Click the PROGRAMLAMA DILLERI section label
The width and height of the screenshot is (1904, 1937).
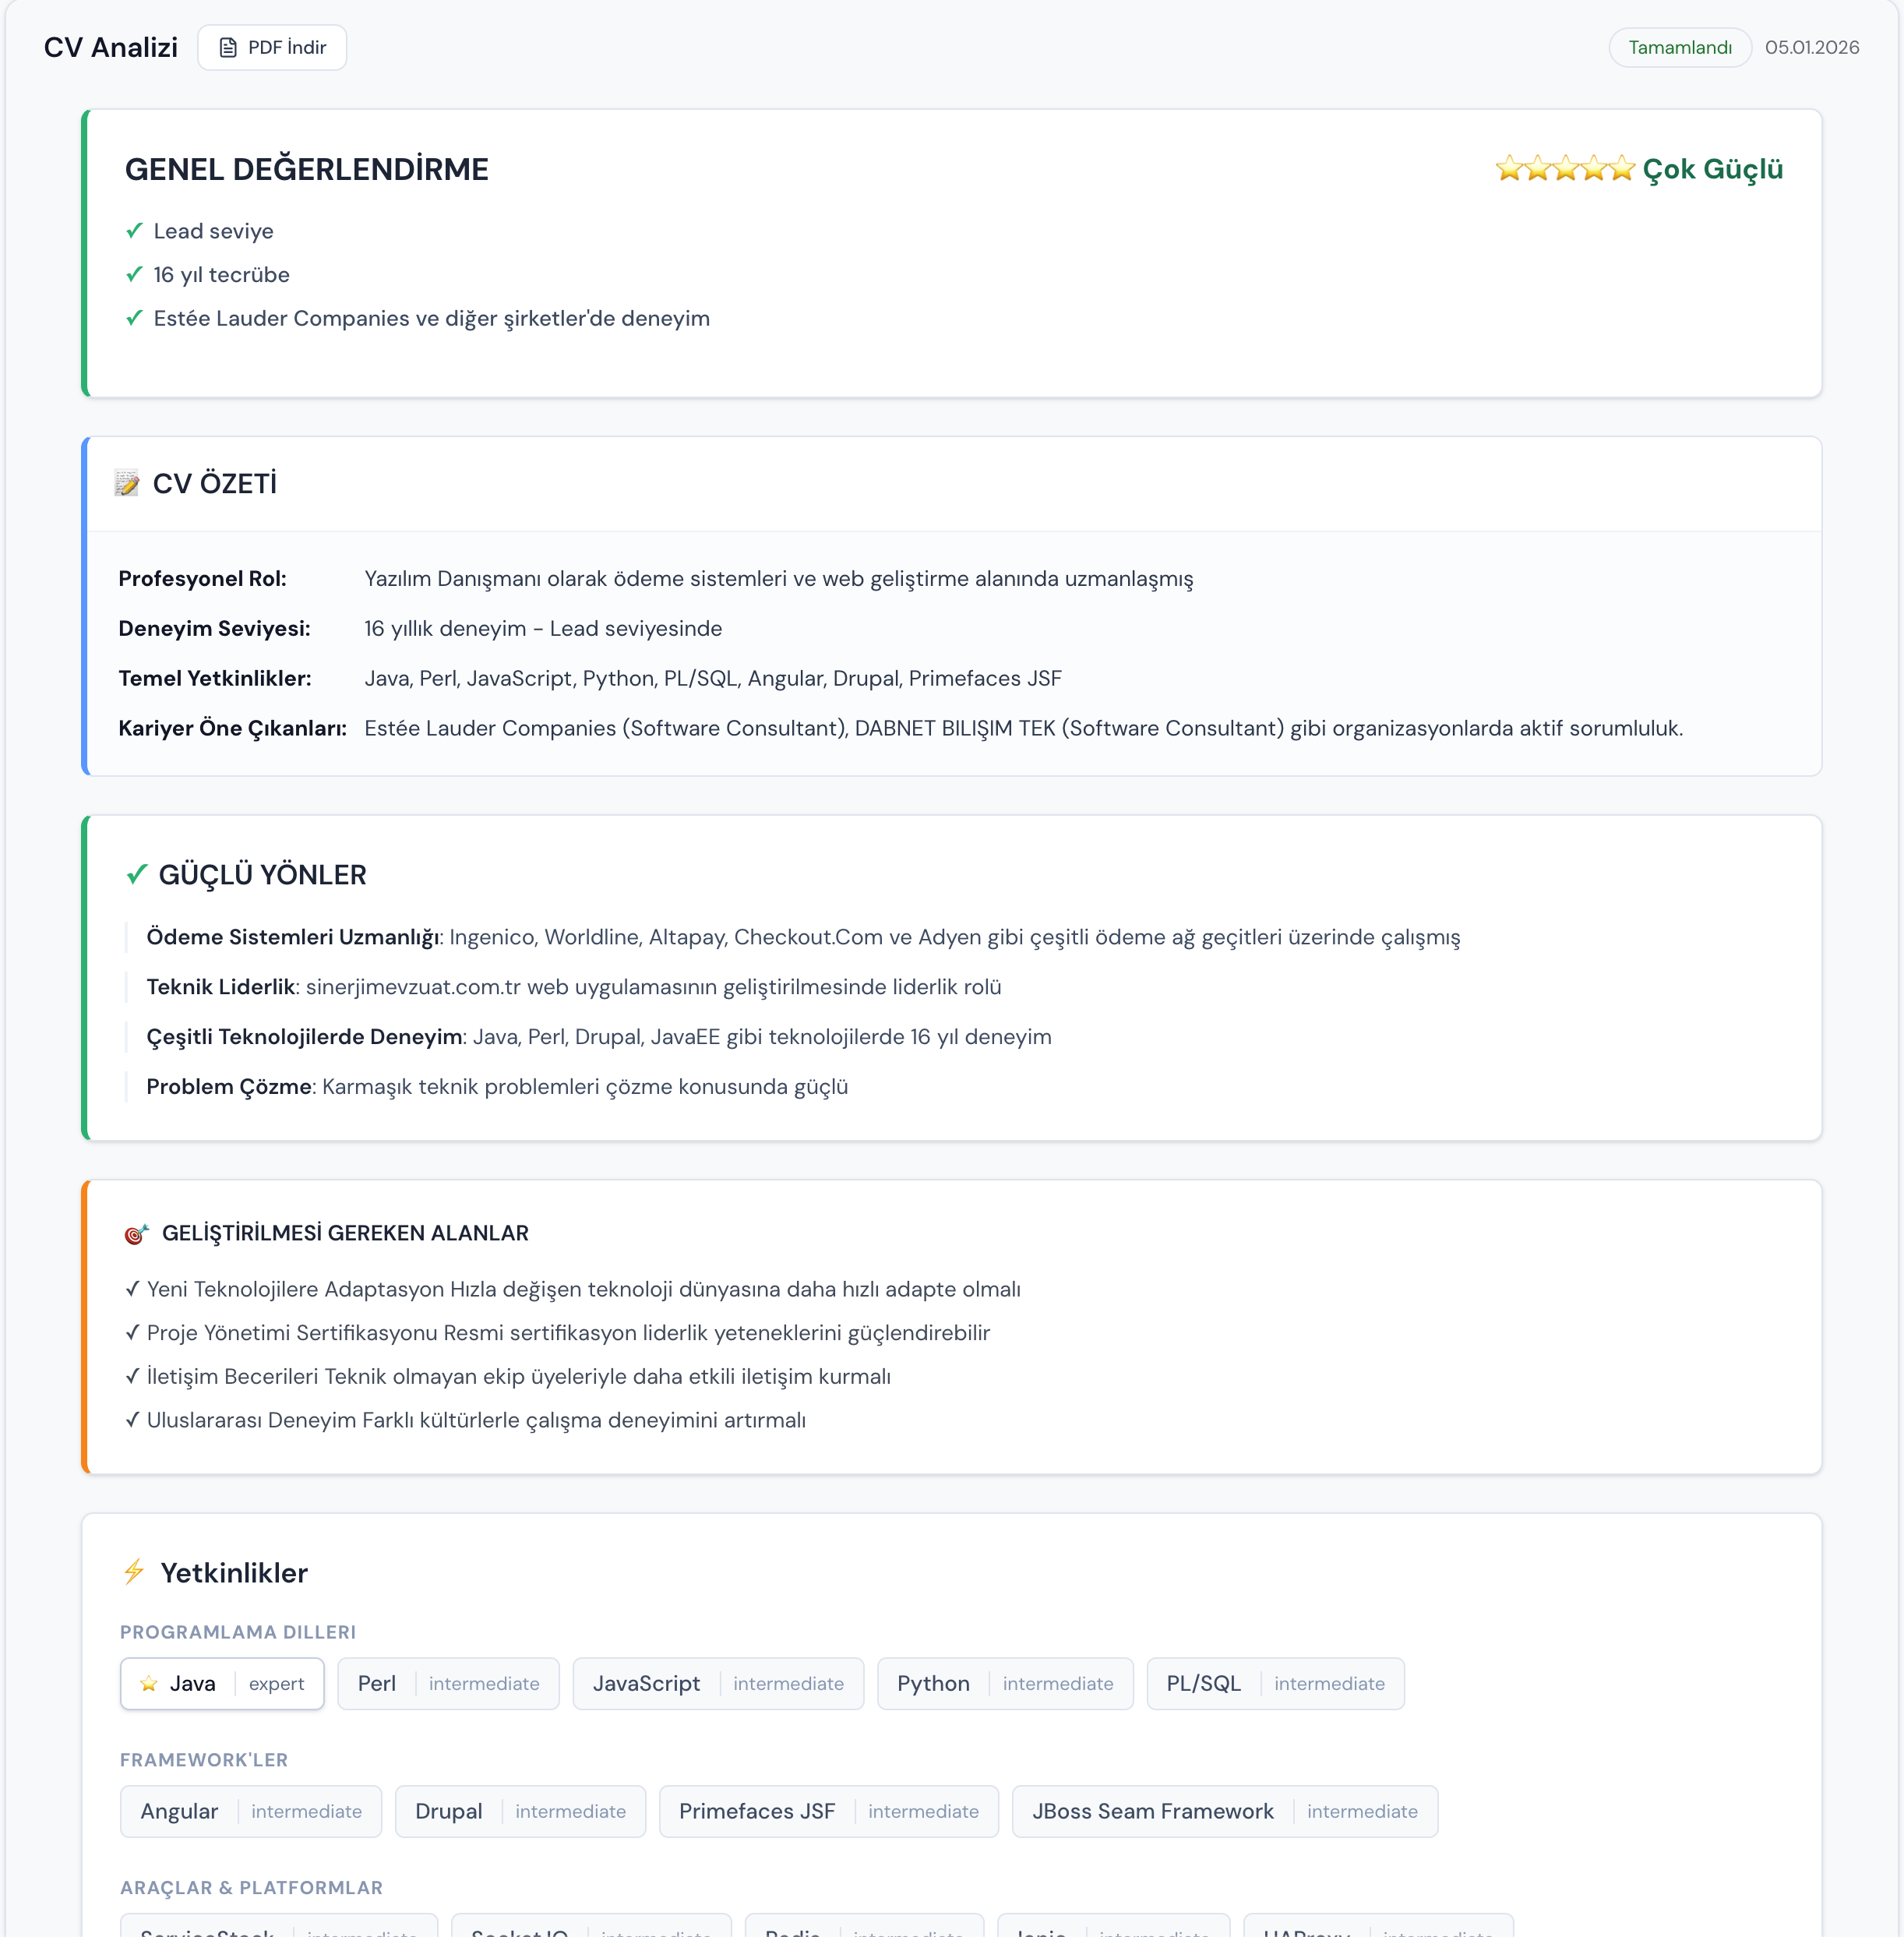[x=238, y=1632]
